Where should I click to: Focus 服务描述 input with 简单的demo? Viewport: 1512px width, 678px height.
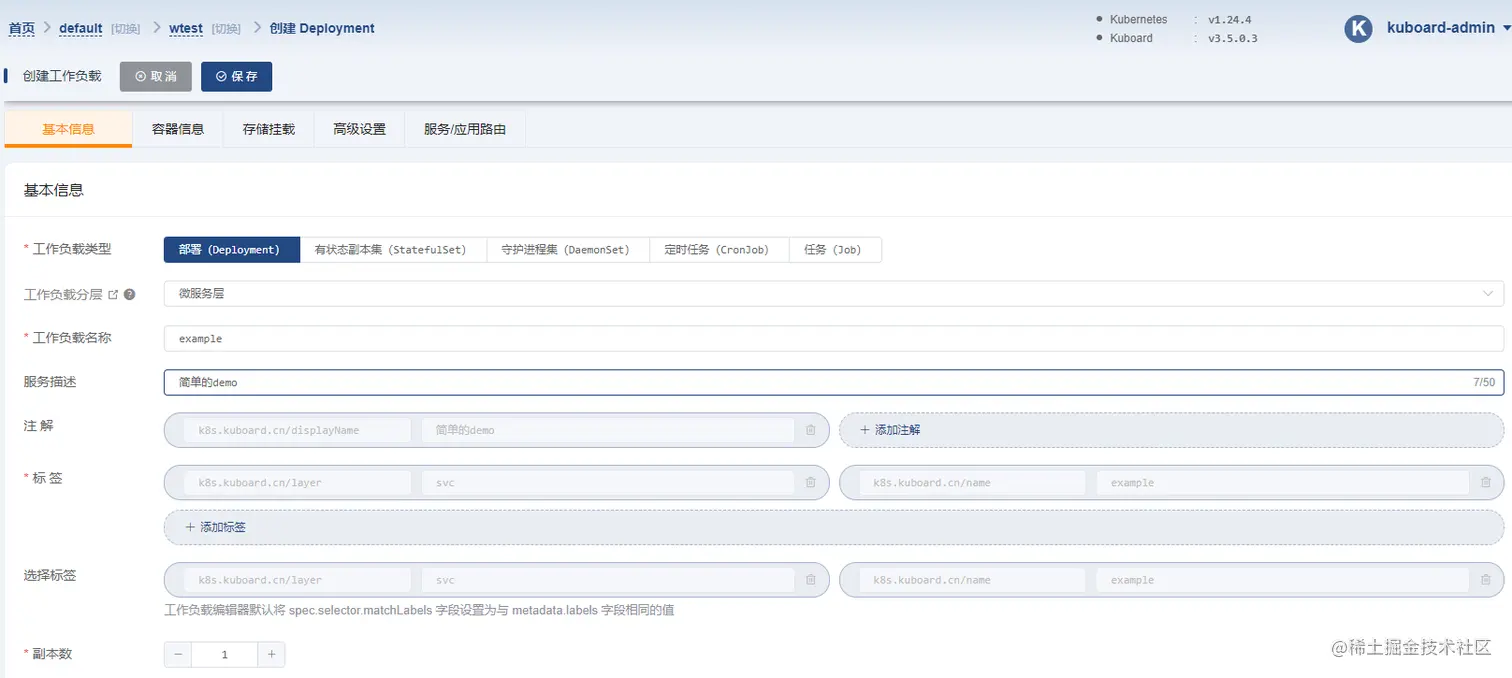click(x=834, y=383)
